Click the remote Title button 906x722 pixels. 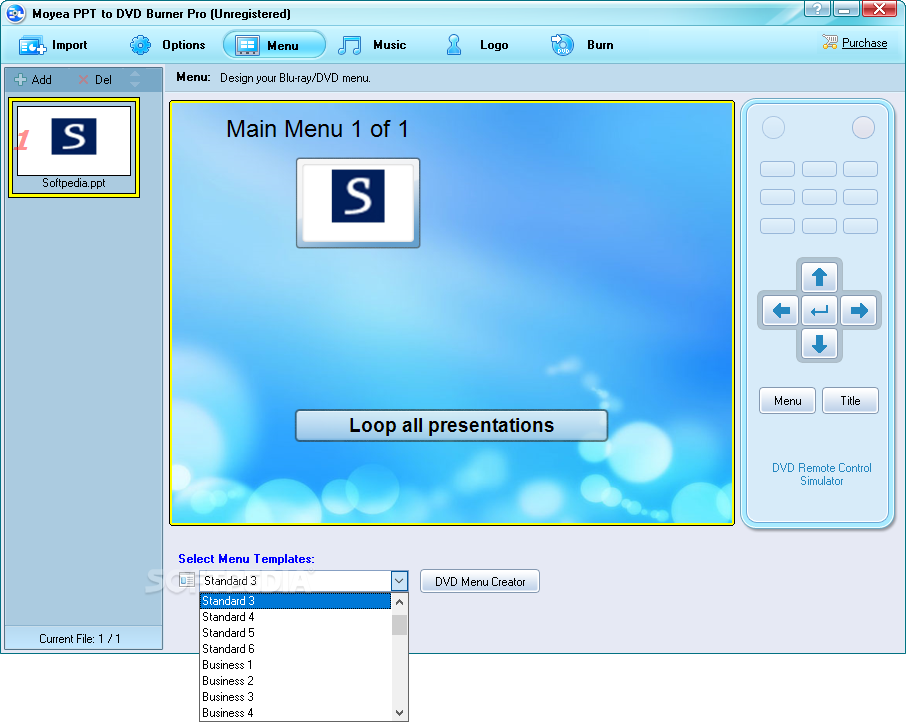point(850,401)
